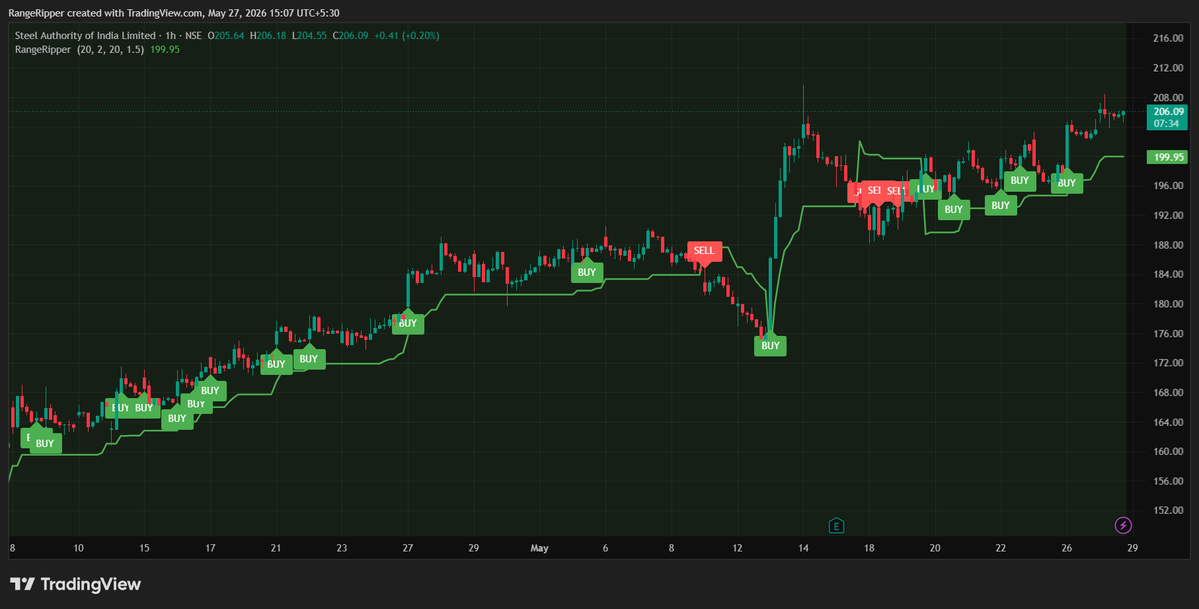Viewport: 1199px width, 609px height.
Task: Open the TradingView logo at bottom left
Action: 75,585
